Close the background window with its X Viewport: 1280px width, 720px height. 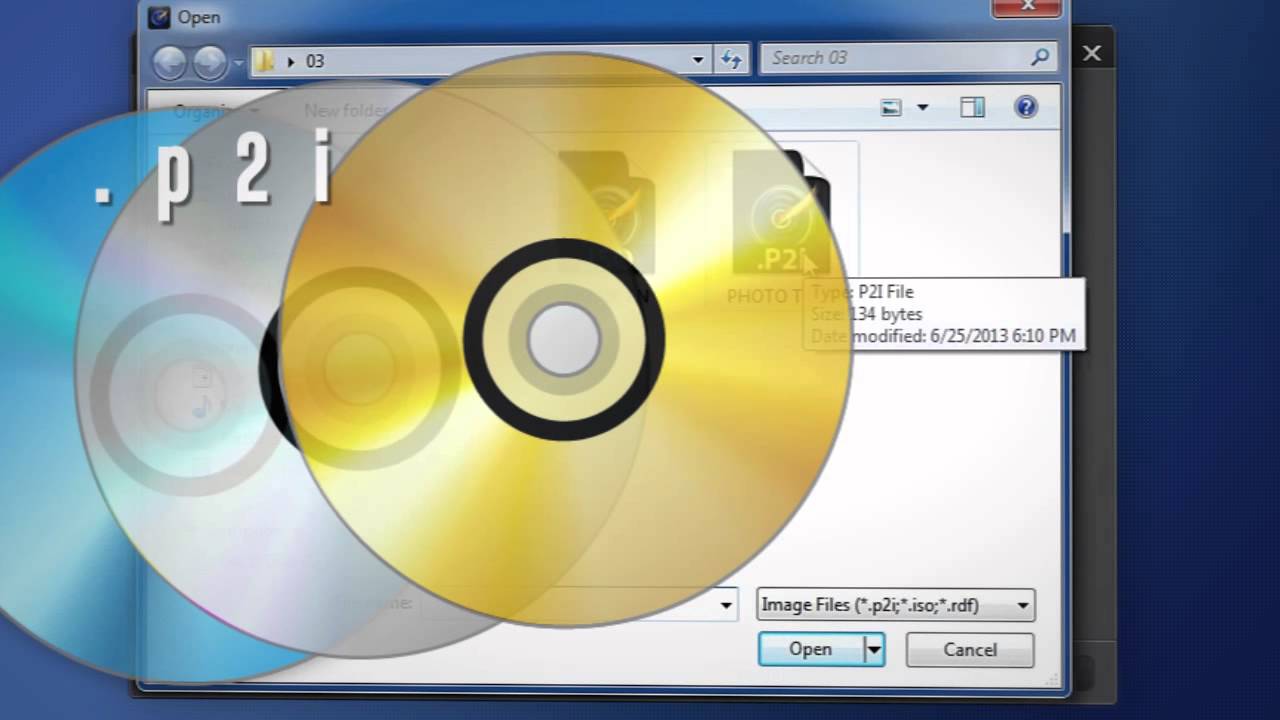(x=1092, y=54)
